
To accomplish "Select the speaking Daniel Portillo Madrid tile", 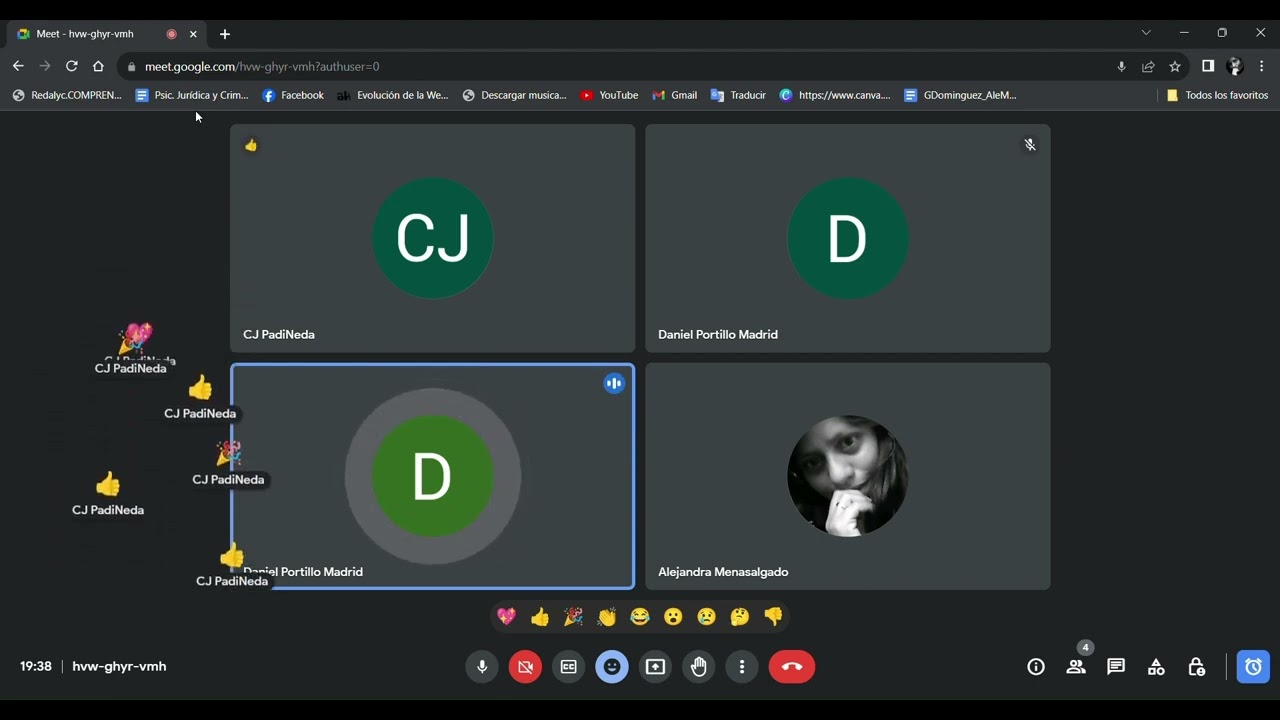I will point(432,476).
